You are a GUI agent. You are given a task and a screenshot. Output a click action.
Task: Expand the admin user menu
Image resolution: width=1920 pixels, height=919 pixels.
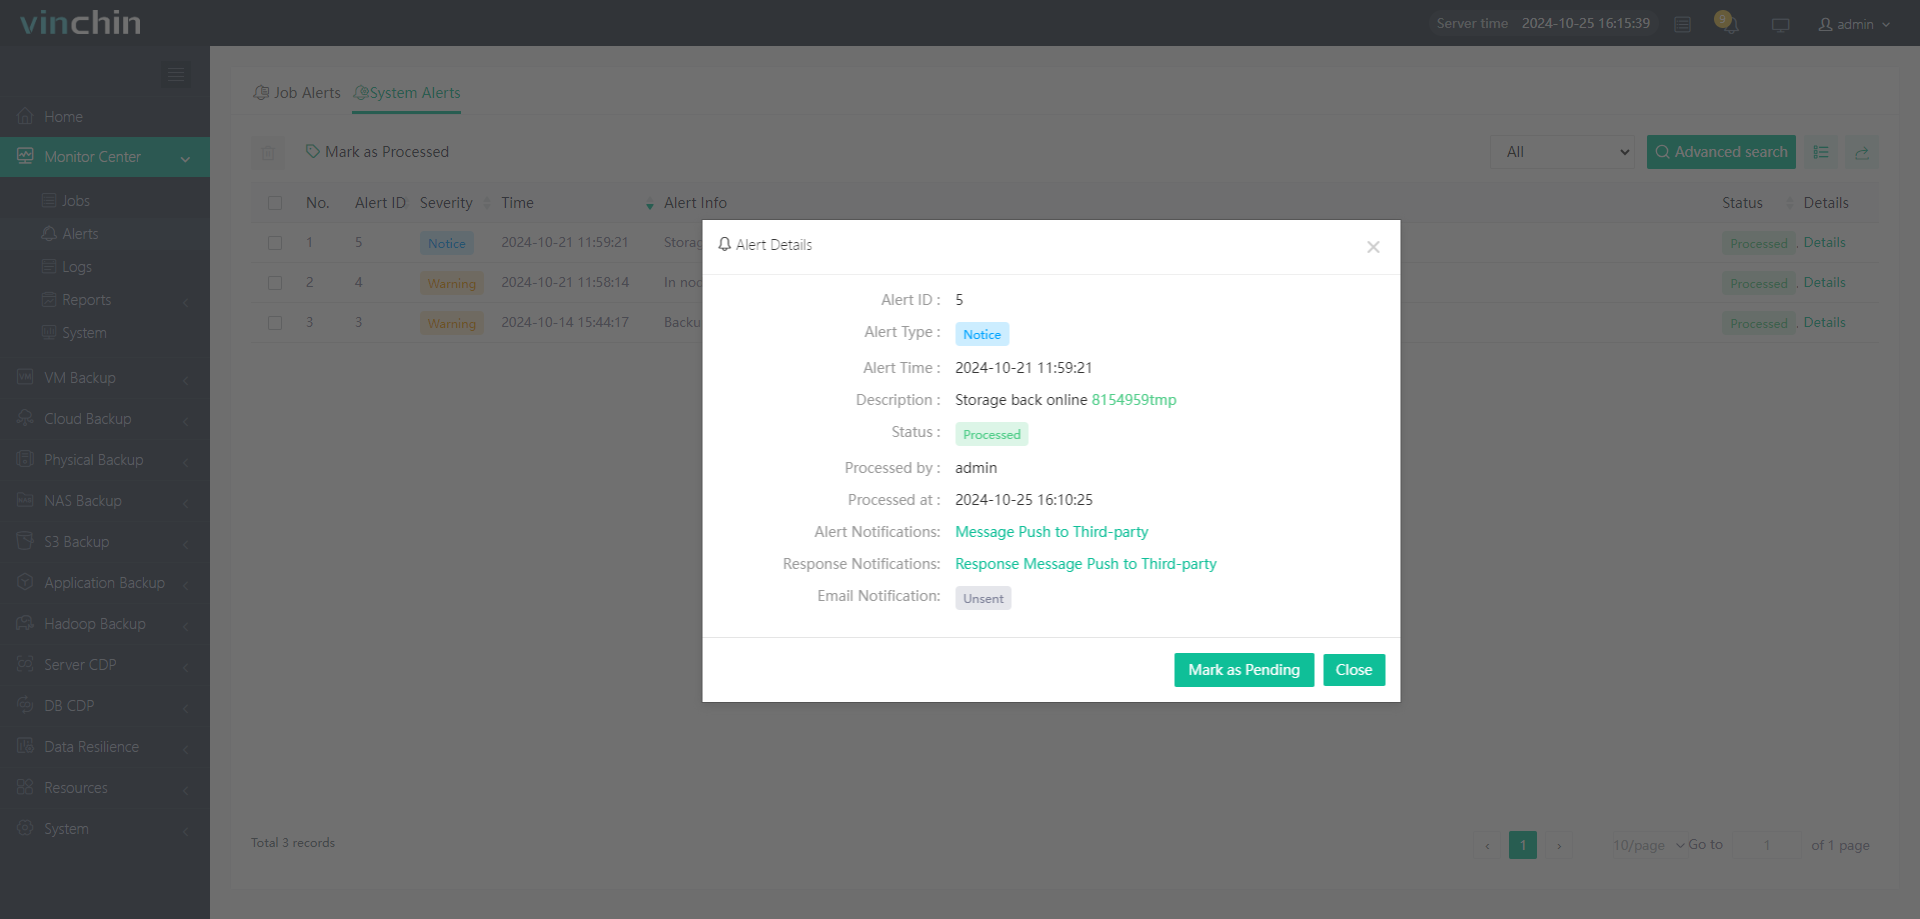tap(1854, 24)
